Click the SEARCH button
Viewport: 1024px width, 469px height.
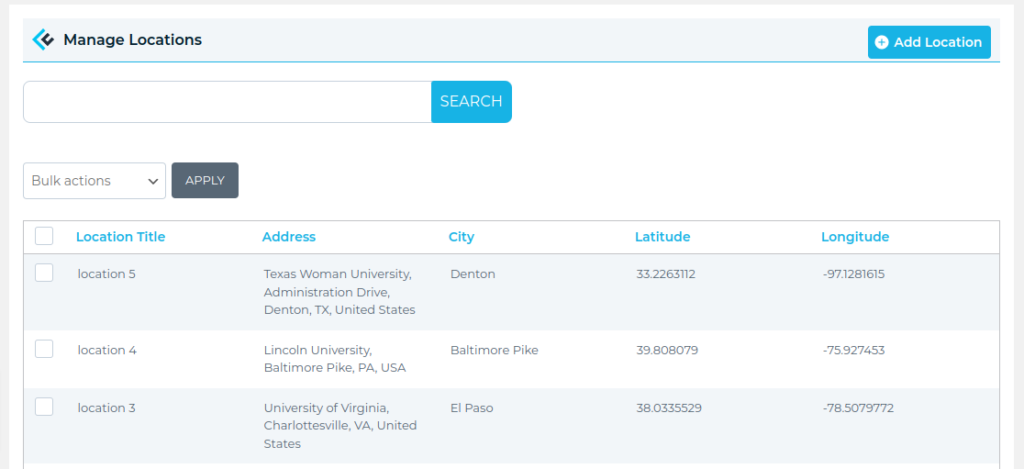point(471,102)
